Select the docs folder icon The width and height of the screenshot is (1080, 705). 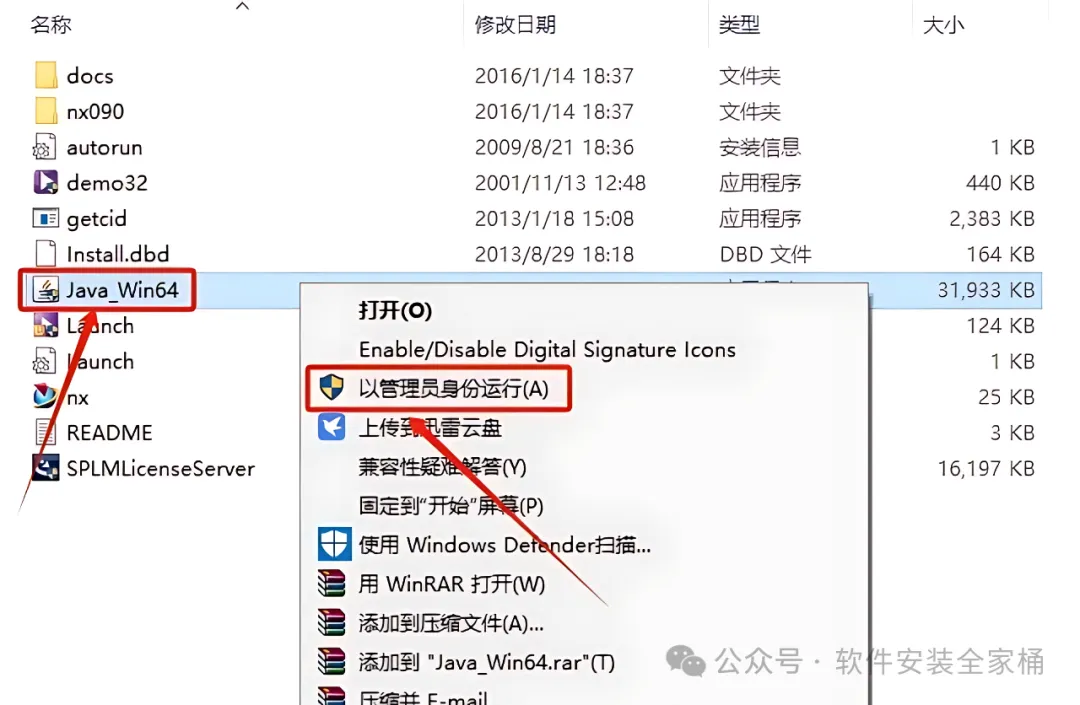46,75
